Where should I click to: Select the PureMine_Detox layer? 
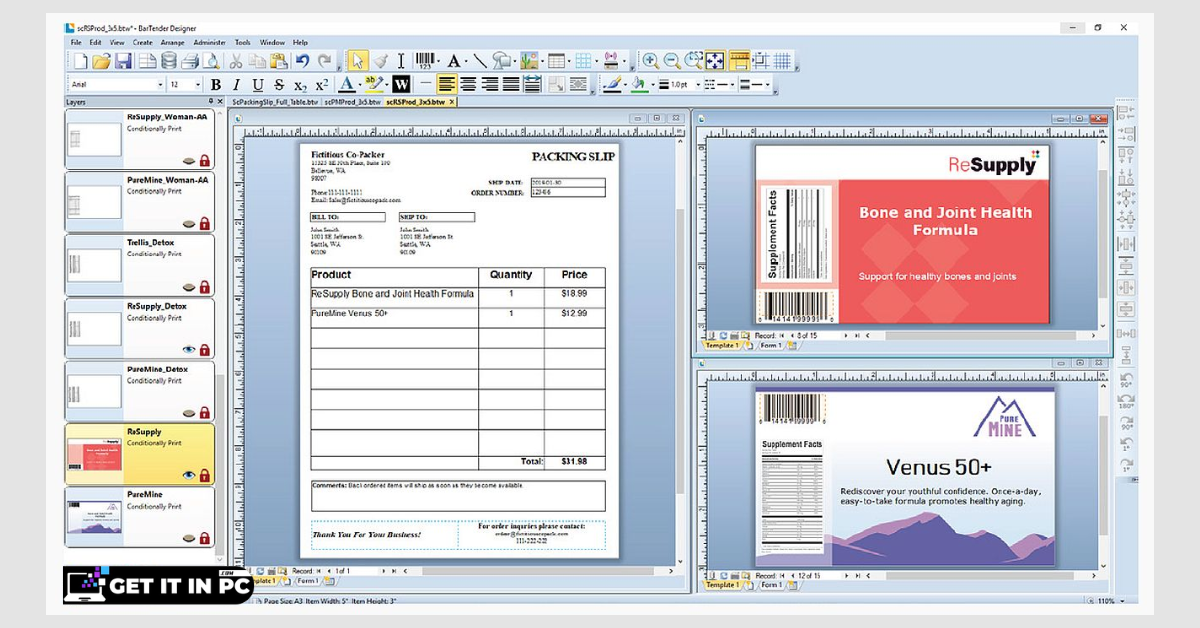139,391
